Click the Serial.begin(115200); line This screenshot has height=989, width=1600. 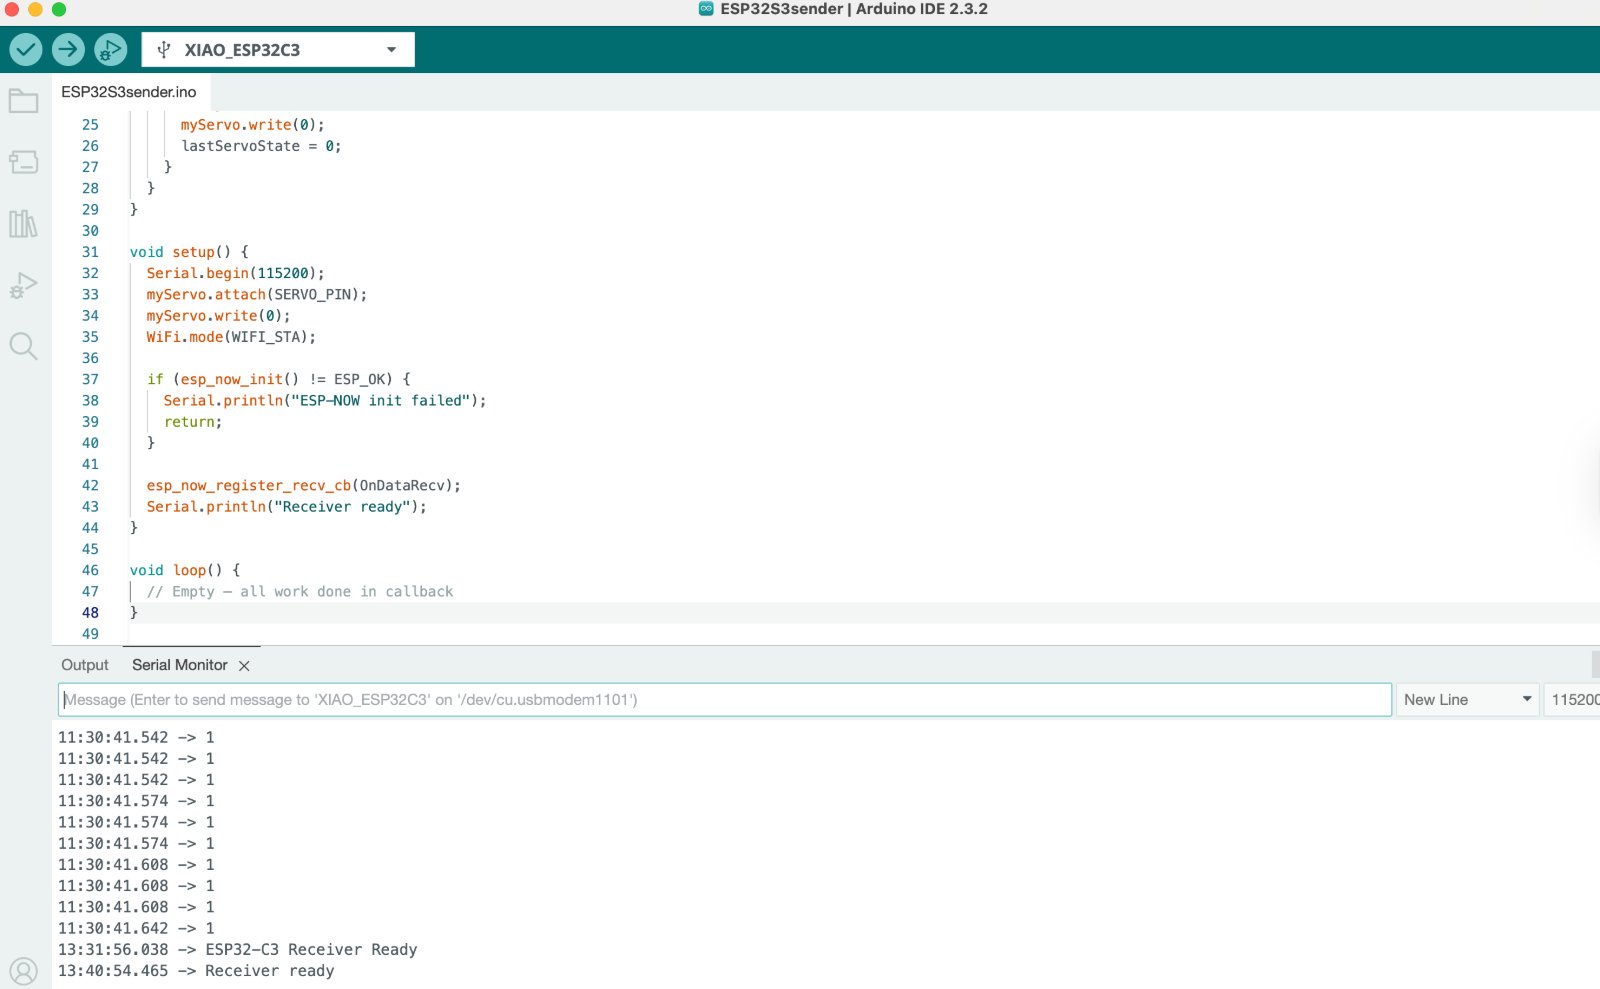[236, 273]
